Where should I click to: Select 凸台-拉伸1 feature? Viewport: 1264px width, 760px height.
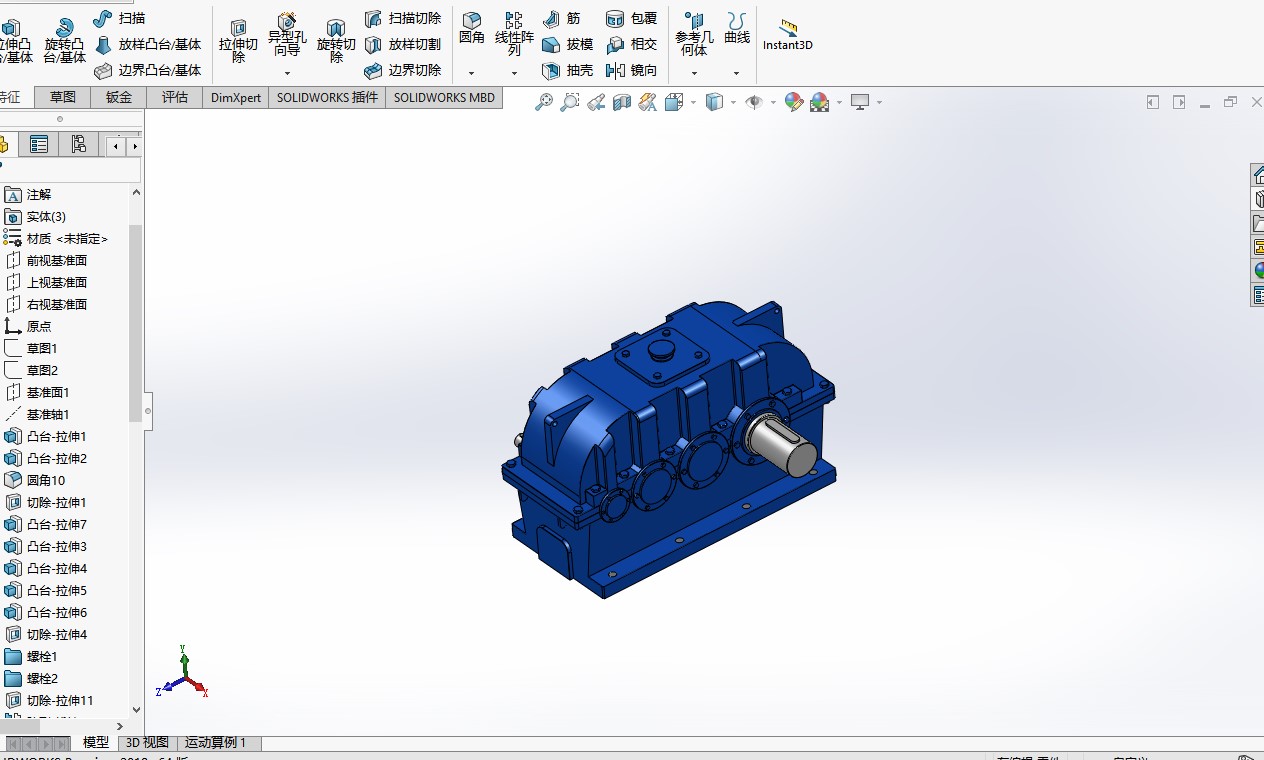click(46, 437)
